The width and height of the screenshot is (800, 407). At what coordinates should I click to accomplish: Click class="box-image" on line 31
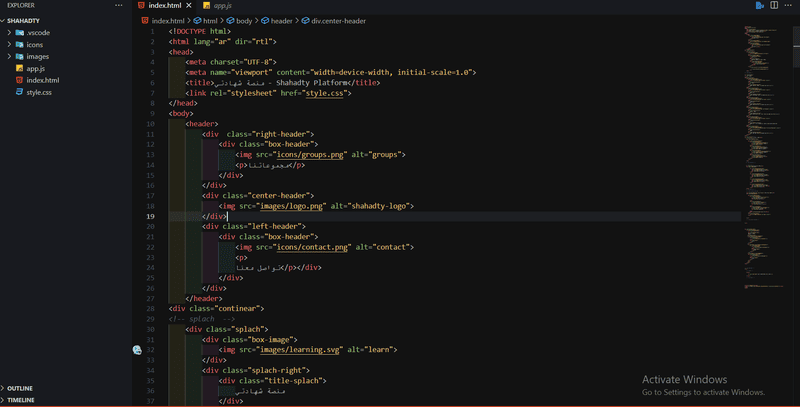[x=258, y=339]
